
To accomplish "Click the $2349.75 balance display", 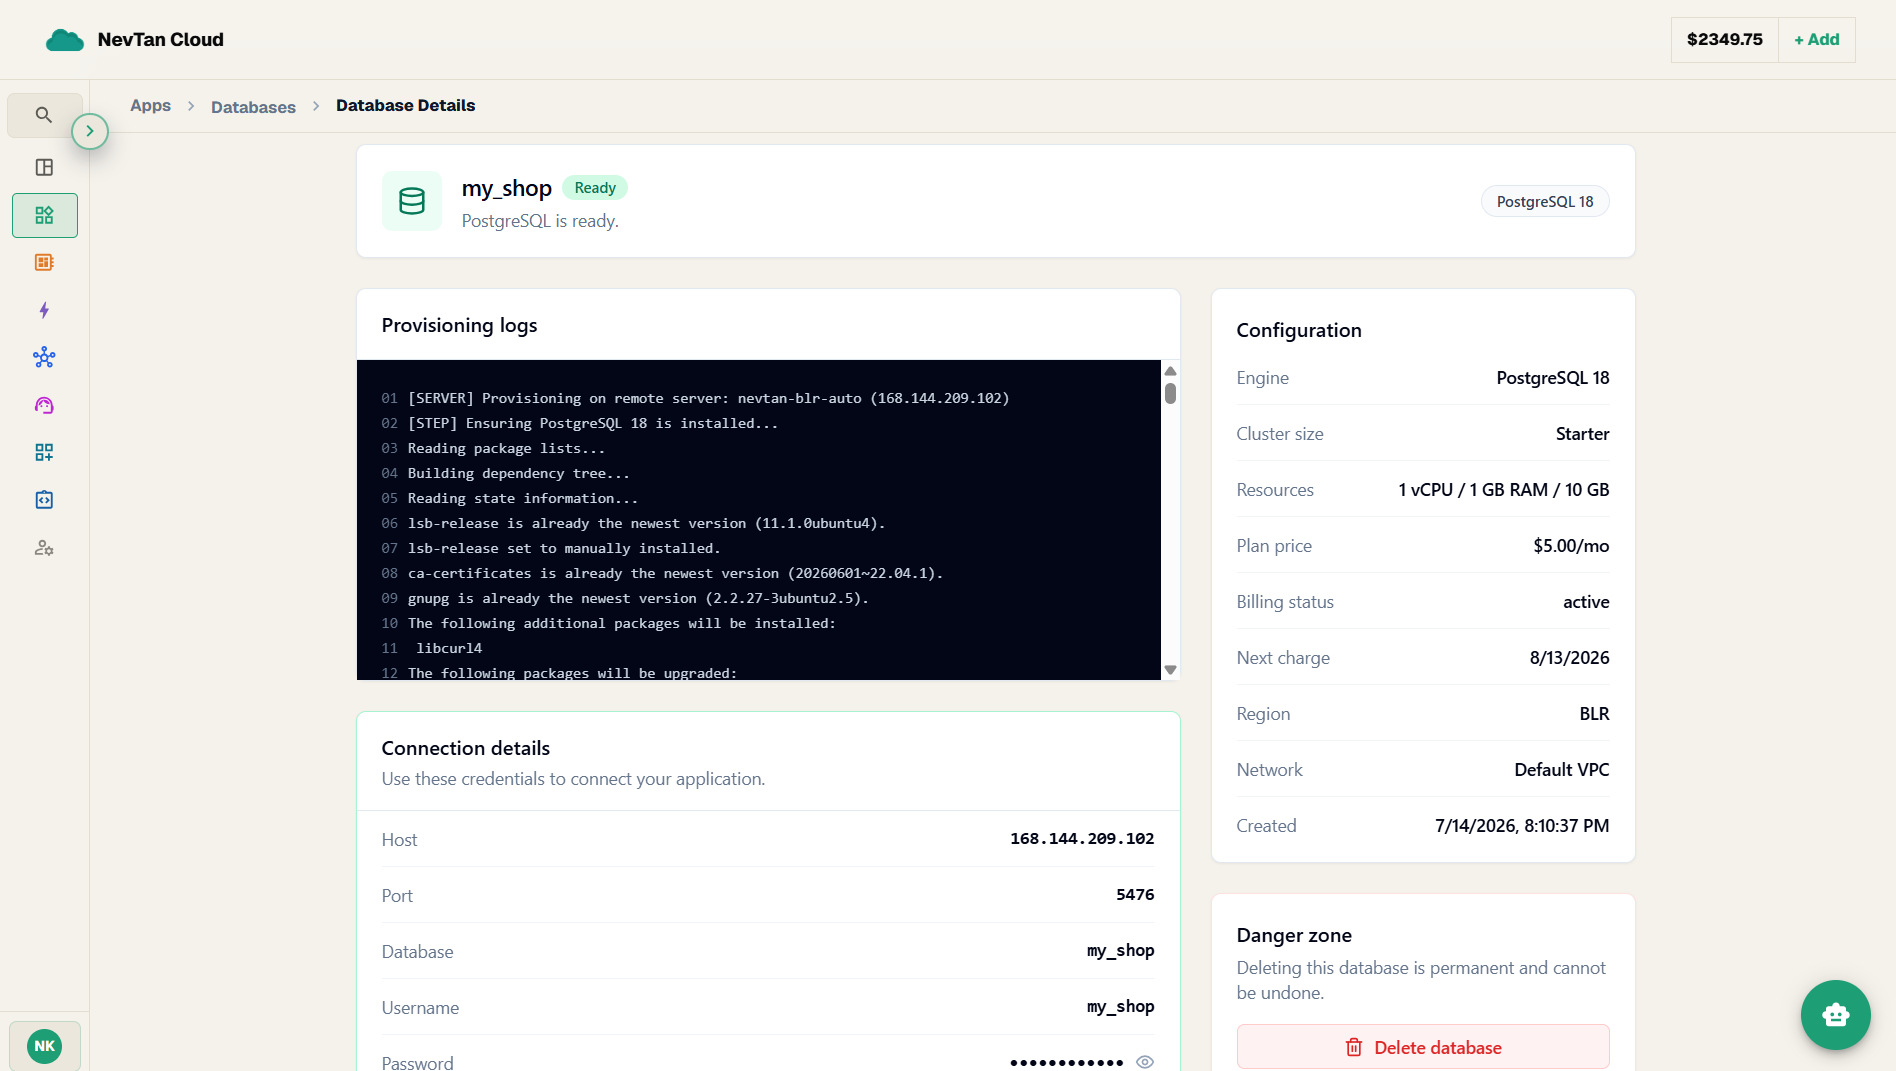I will pyautogui.click(x=1724, y=40).
